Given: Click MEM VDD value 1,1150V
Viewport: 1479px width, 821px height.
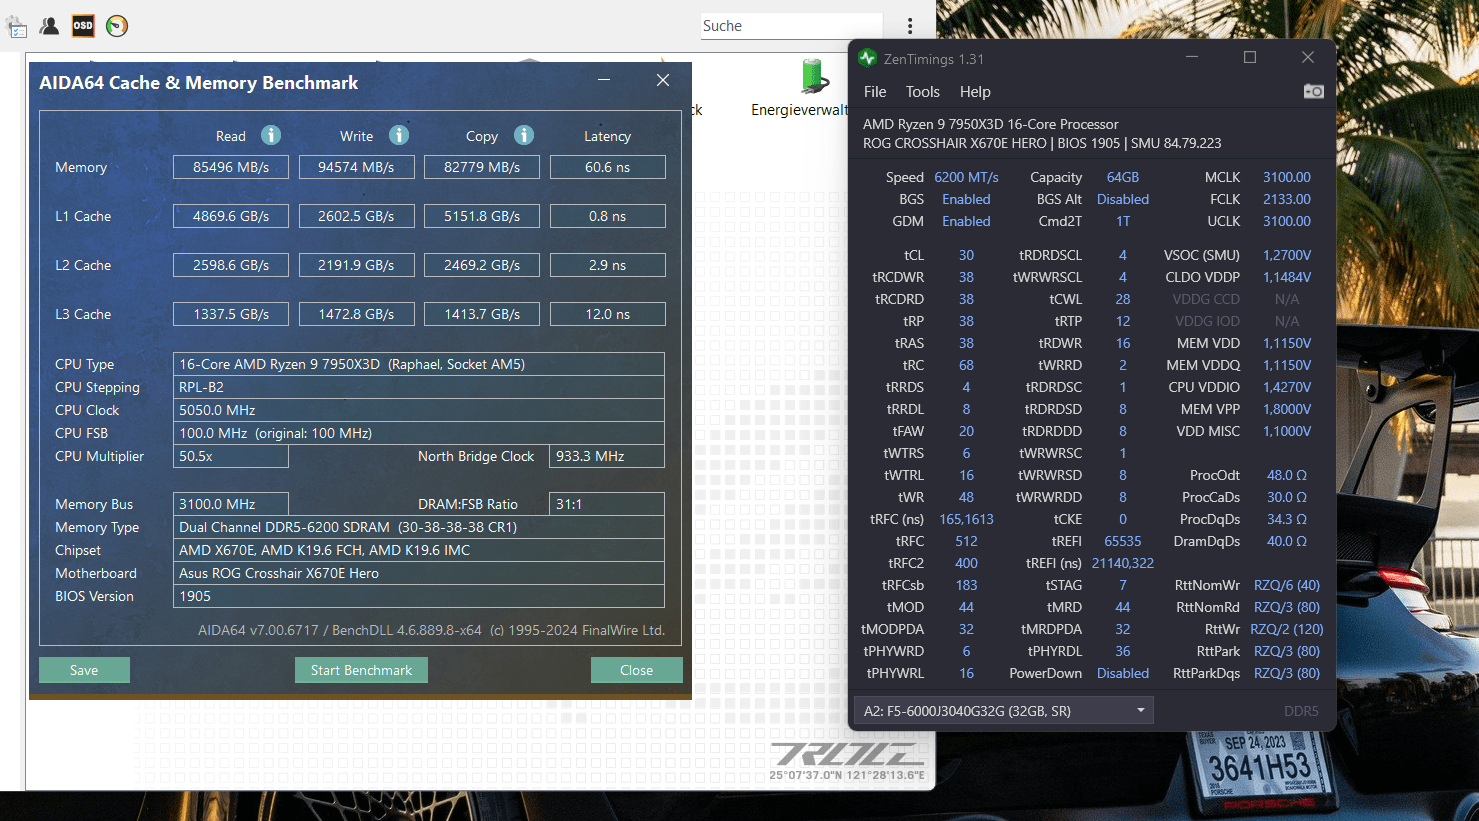Looking at the screenshot, I should point(1287,343).
